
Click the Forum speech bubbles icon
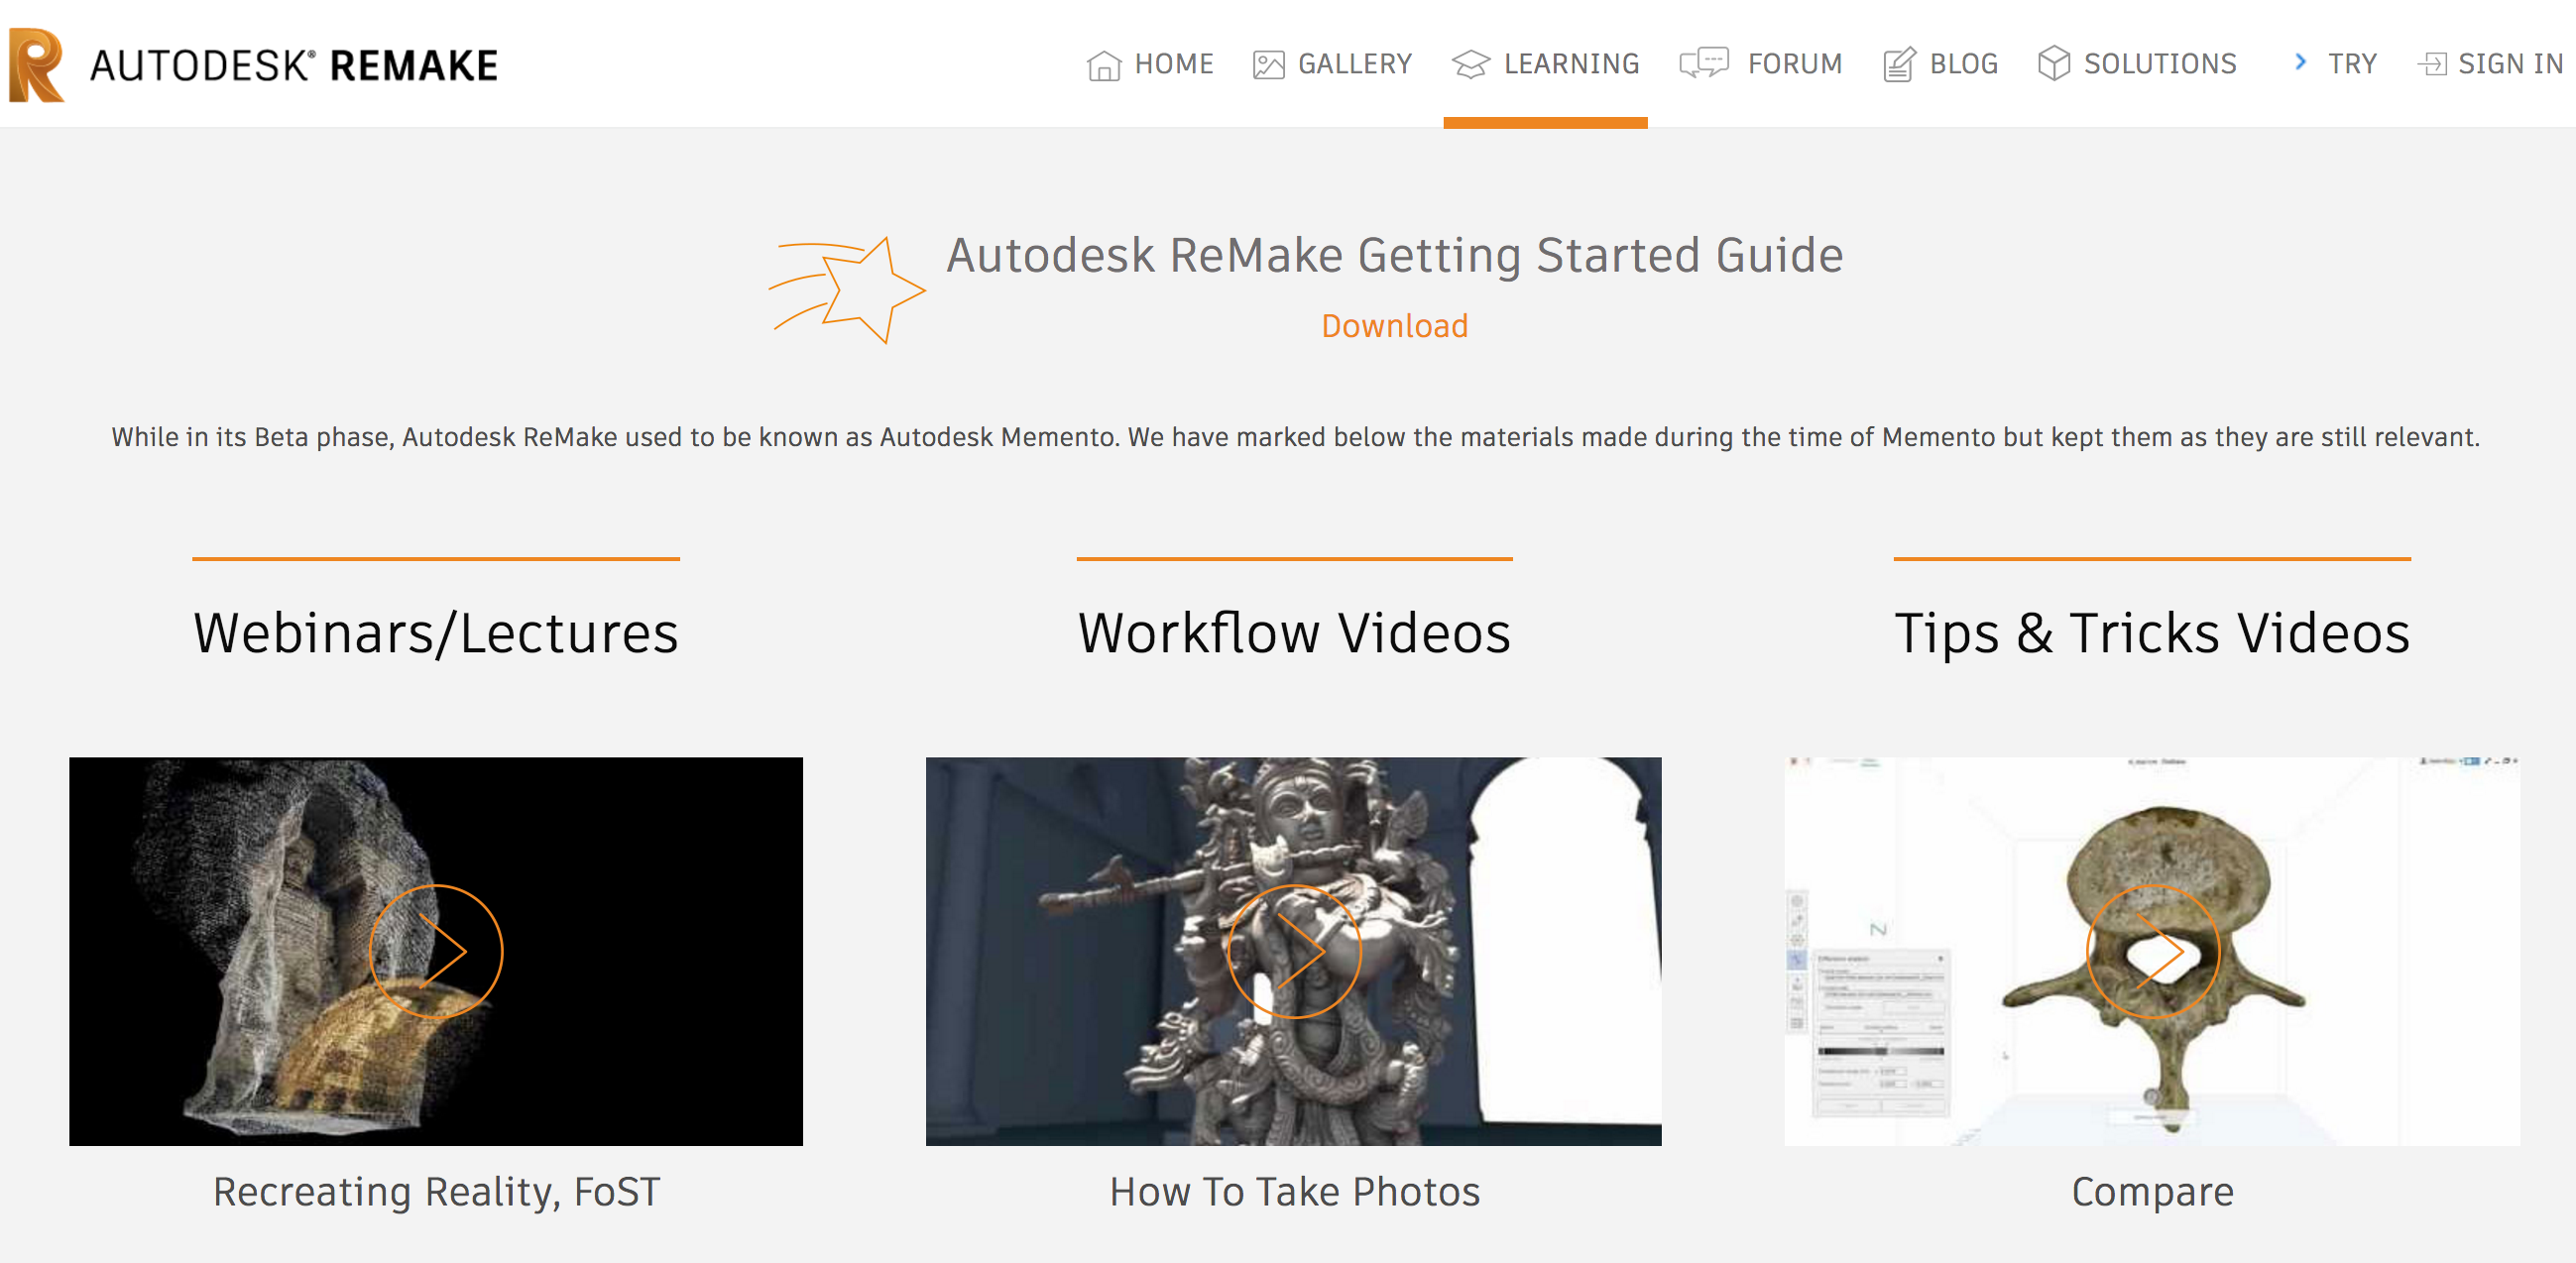1703,63
